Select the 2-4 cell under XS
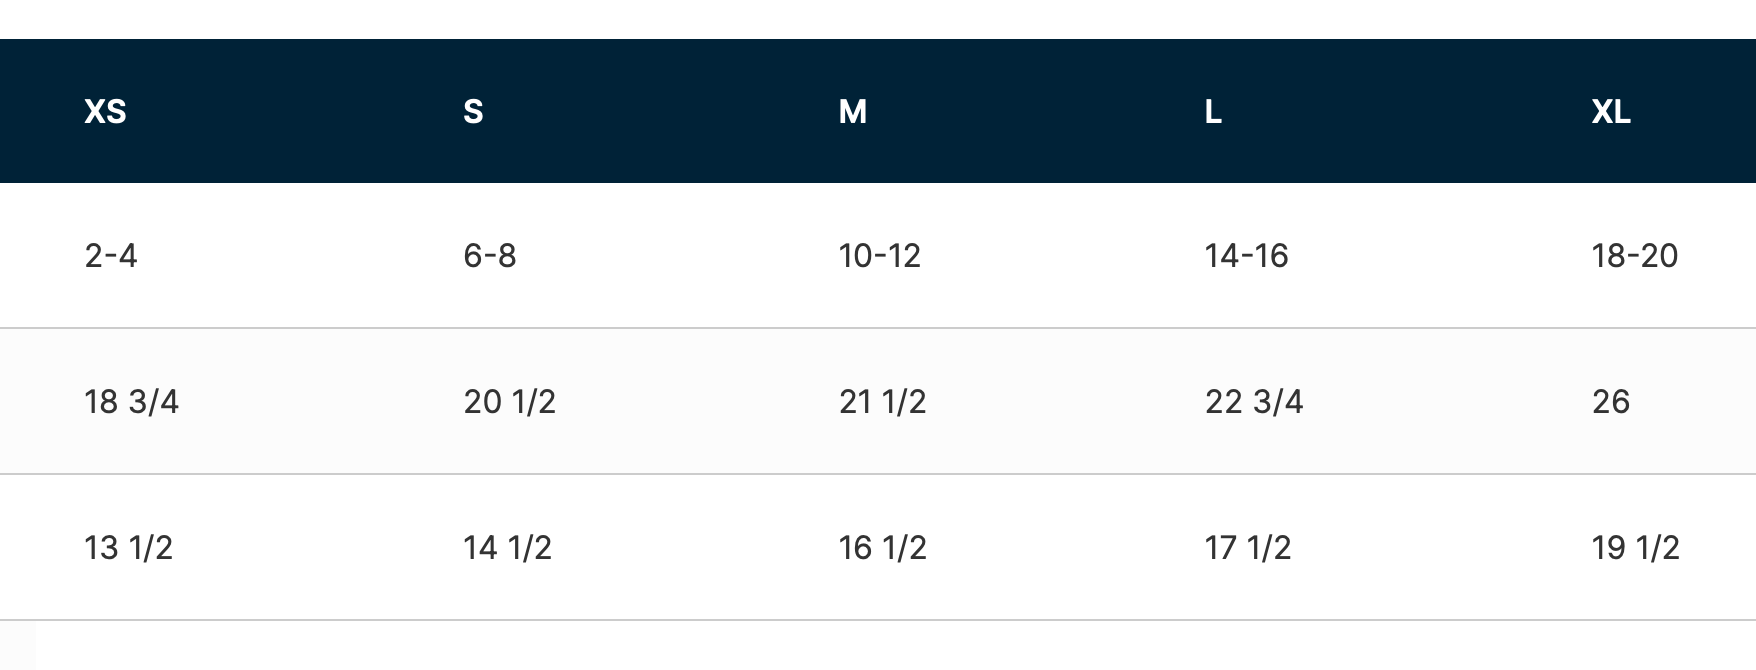This screenshot has width=1756, height=670. coord(111,256)
